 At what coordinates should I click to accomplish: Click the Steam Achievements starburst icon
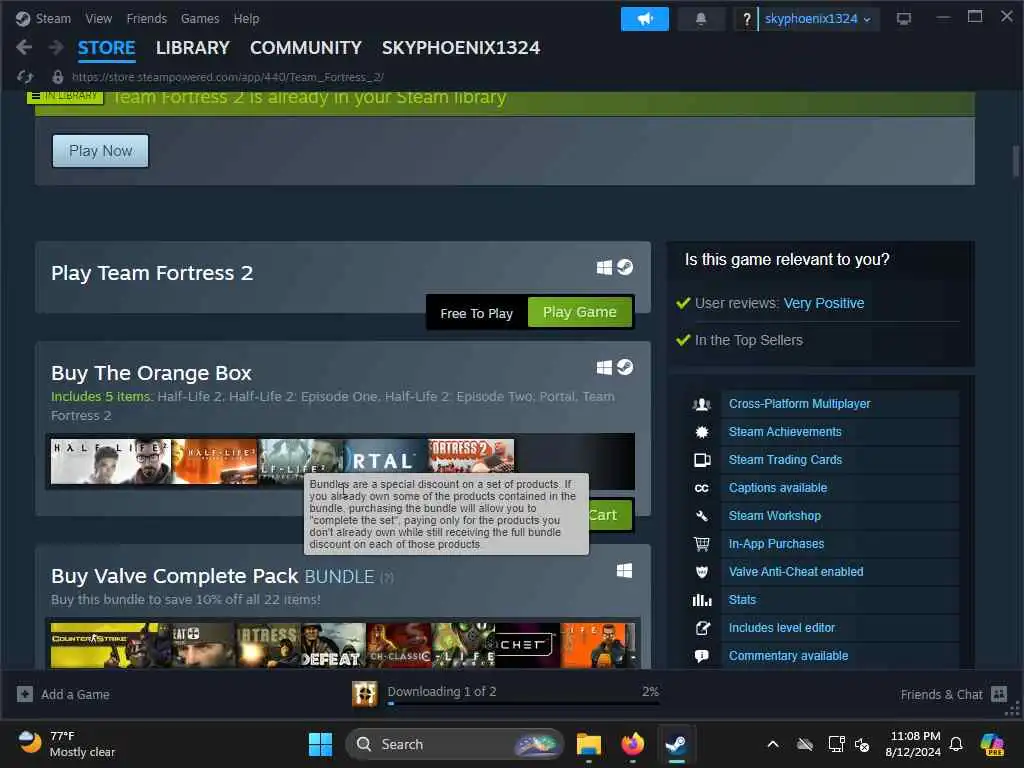(x=702, y=432)
